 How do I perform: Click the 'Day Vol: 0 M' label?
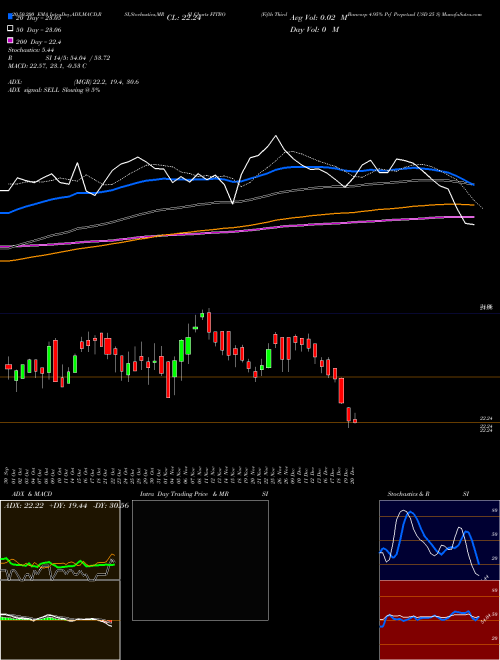(314, 29)
